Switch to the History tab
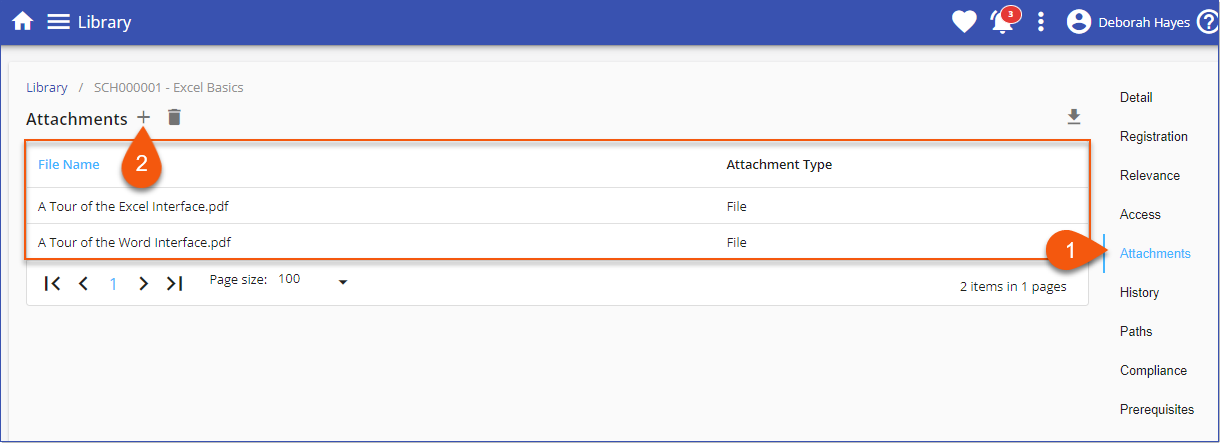 point(1139,292)
